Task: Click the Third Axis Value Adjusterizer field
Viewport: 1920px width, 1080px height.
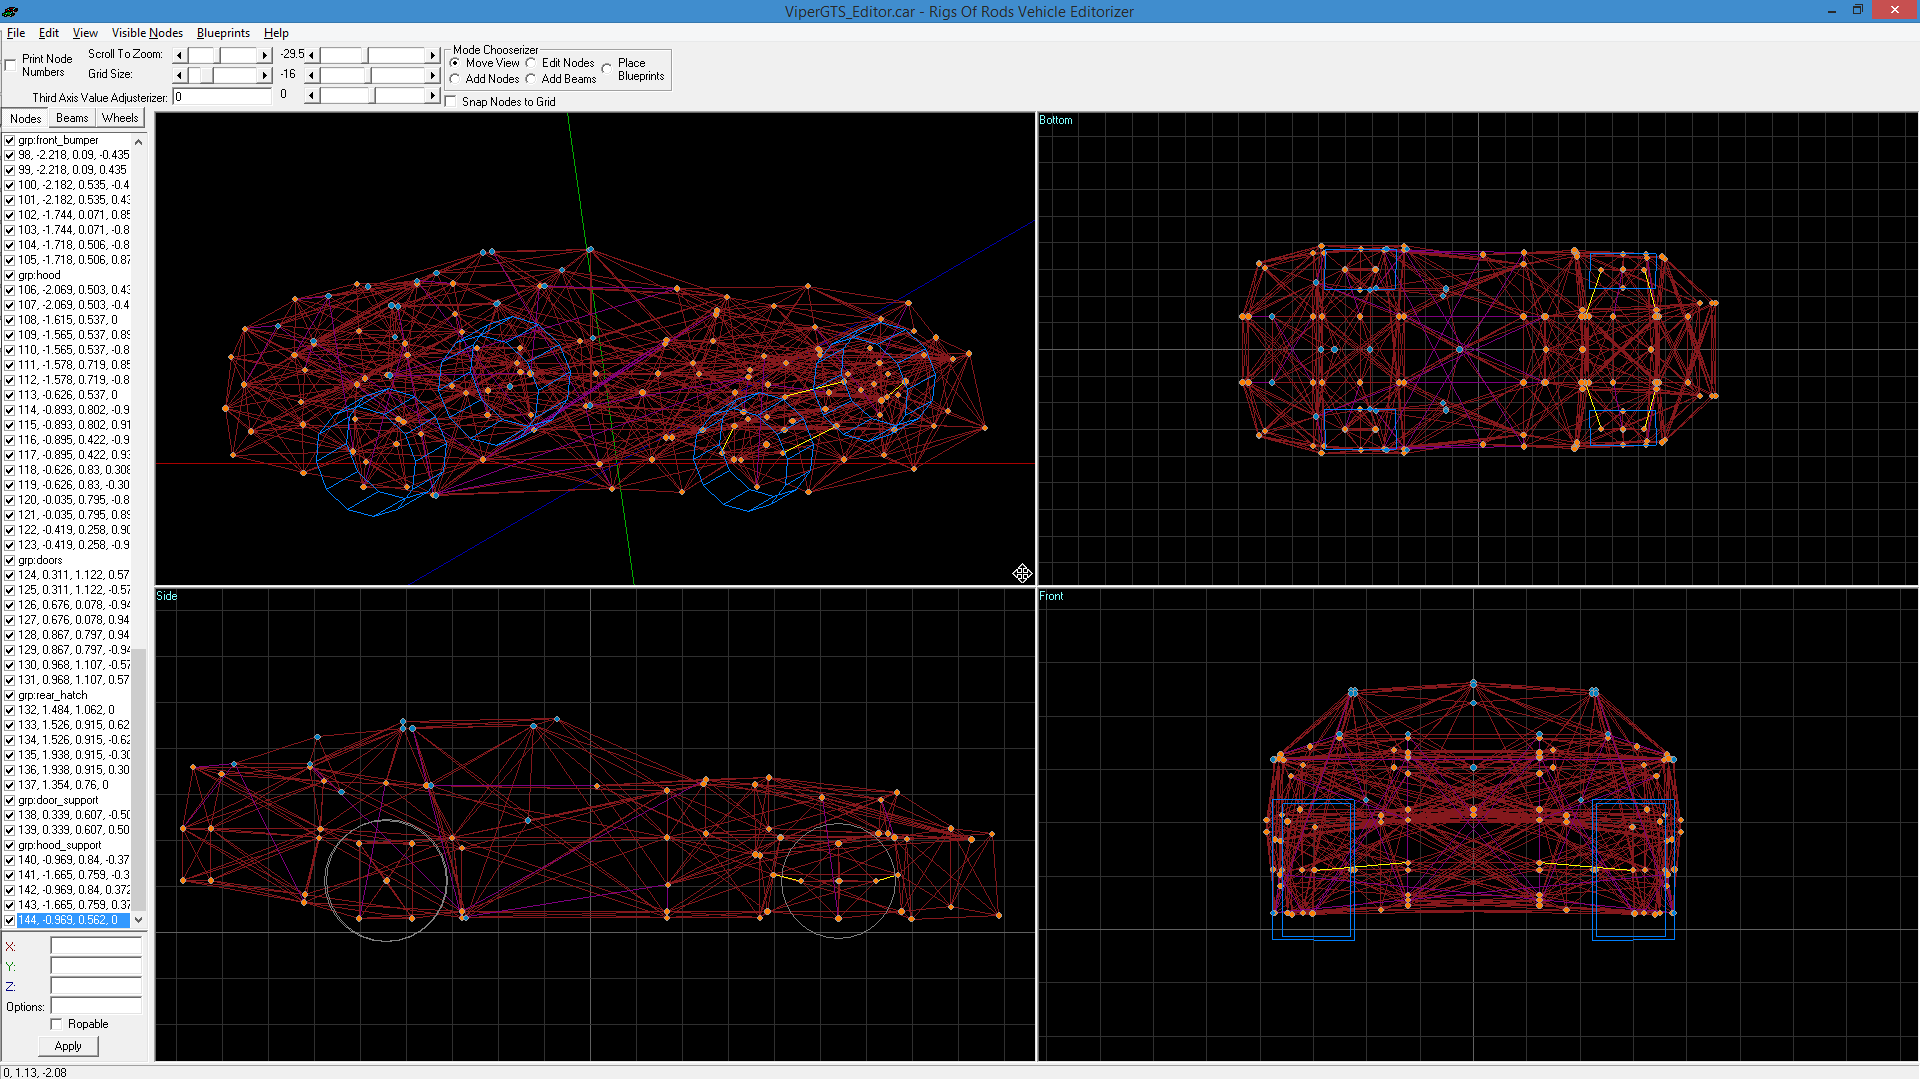Action: click(222, 97)
